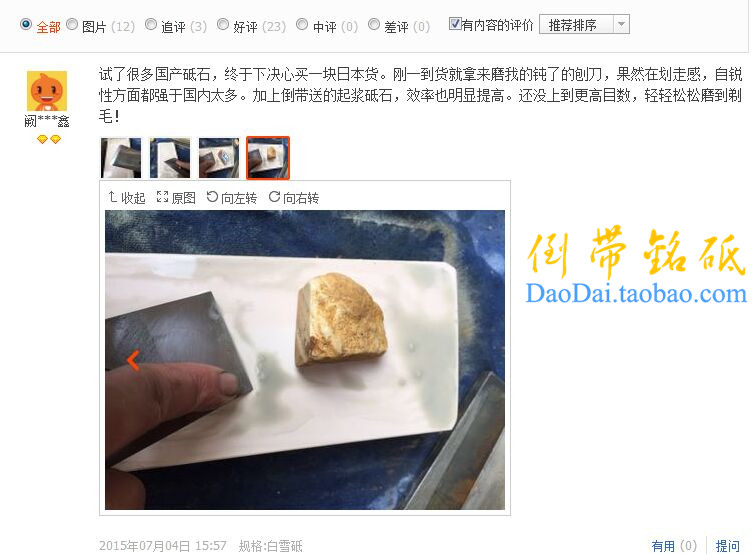Open the 推荐排序 sort dropdown

(x=584, y=25)
